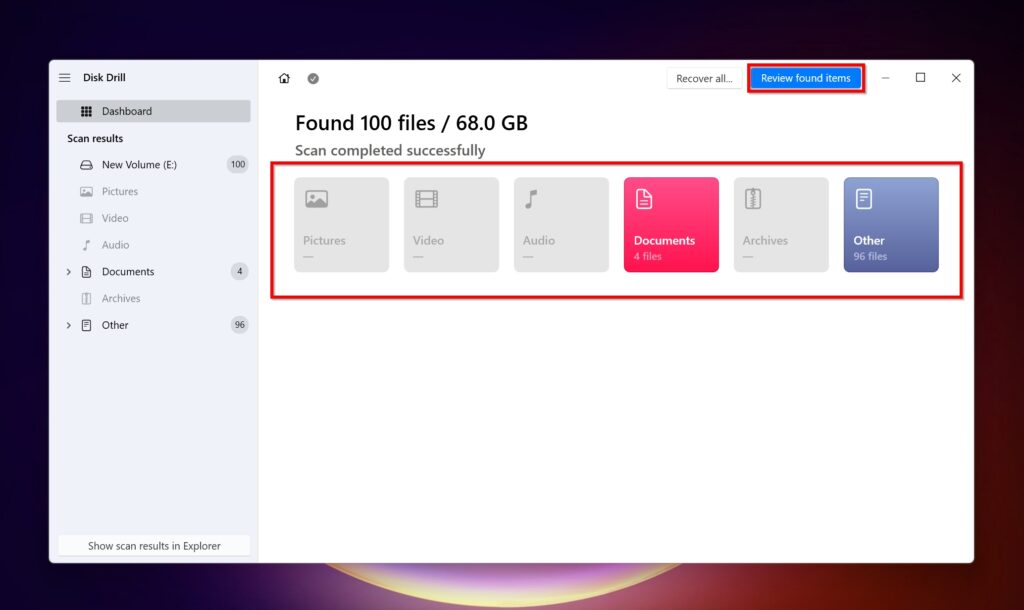Expand the Other entry in the sidebar
The height and width of the screenshot is (610, 1024).
pyautogui.click(x=68, y=324)
